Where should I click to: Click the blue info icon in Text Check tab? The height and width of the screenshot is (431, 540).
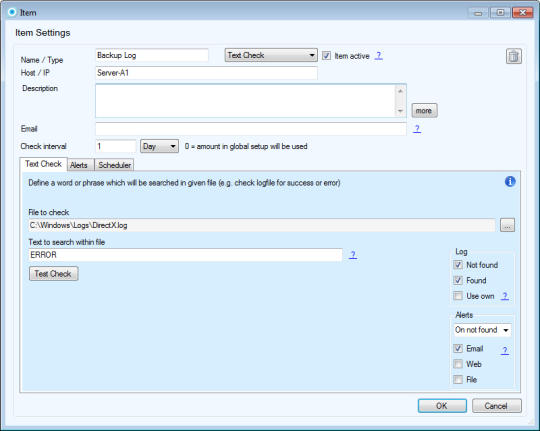click(510, 181)
